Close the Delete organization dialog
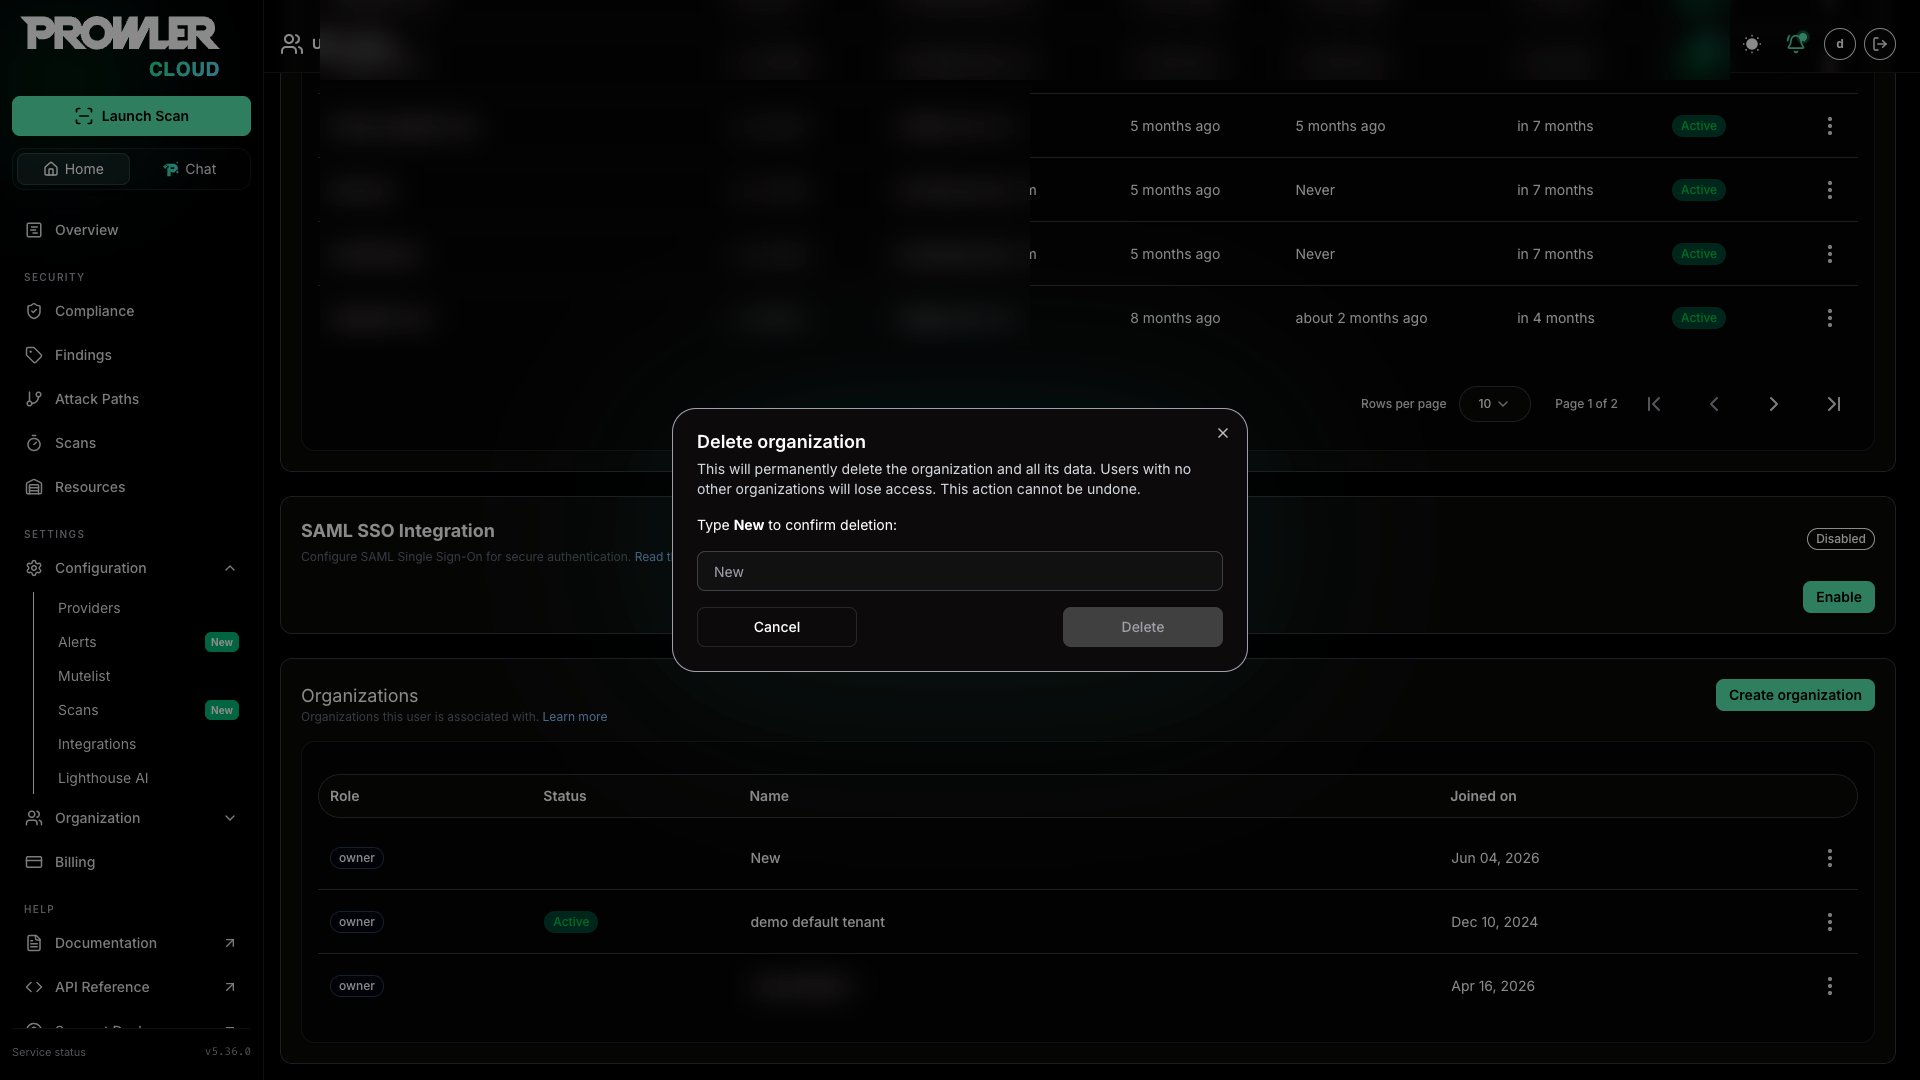This screenshot has width=1920, height=1080. 1222,433
